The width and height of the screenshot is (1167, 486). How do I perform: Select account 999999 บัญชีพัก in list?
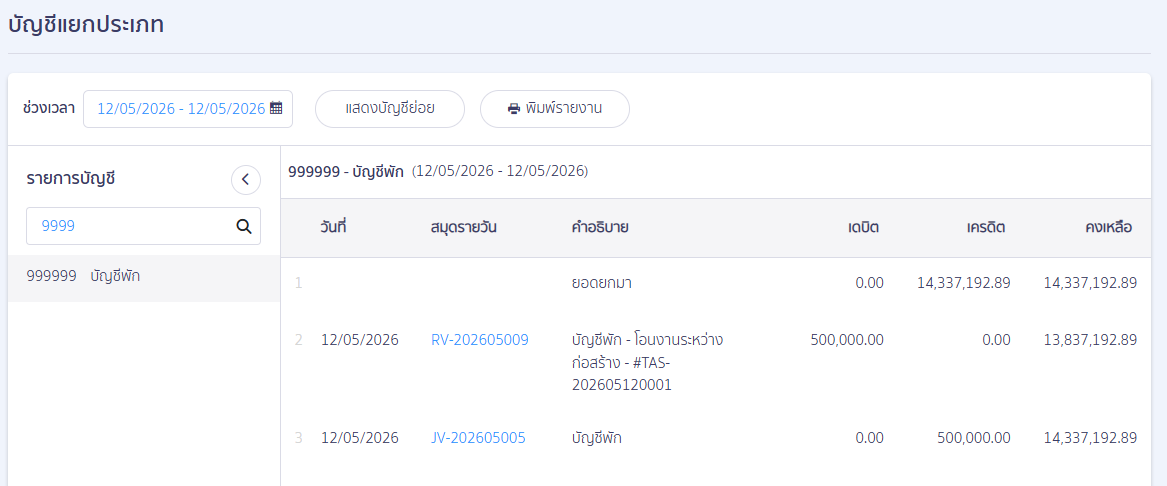coord(144,276)
